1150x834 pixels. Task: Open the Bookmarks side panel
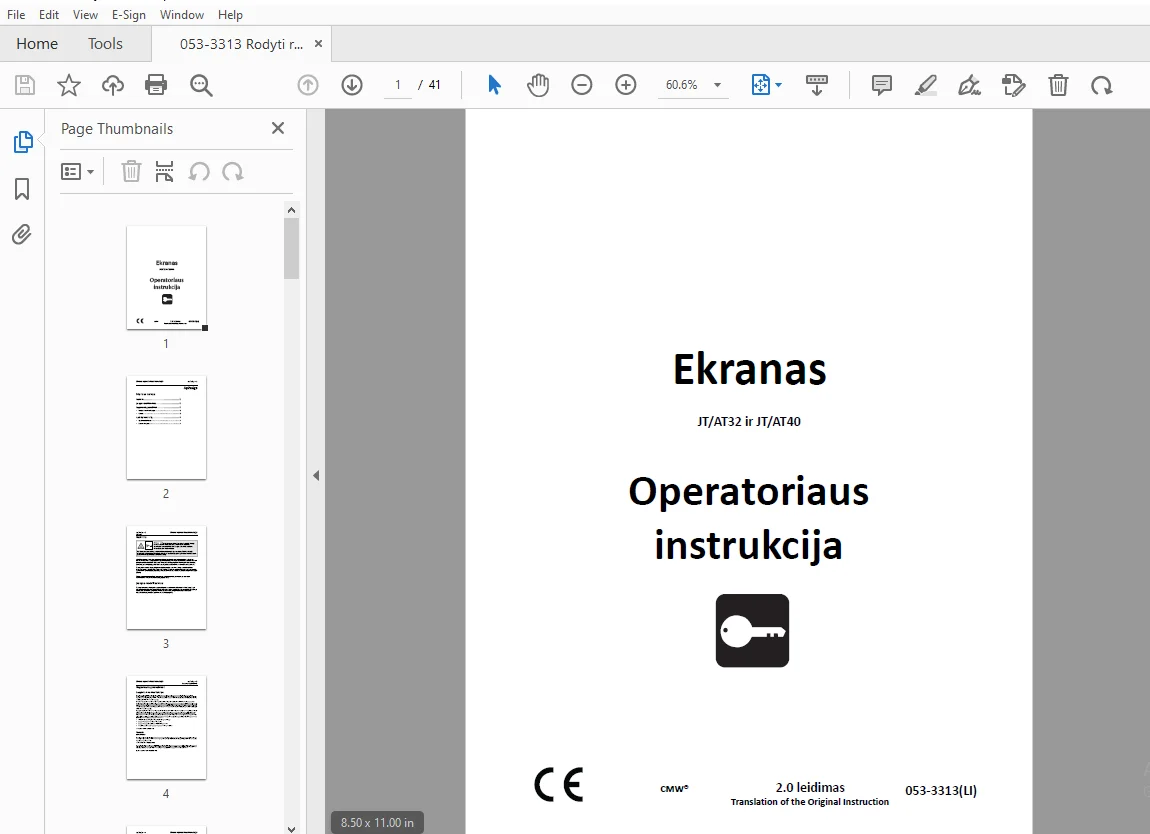point(22,189)
